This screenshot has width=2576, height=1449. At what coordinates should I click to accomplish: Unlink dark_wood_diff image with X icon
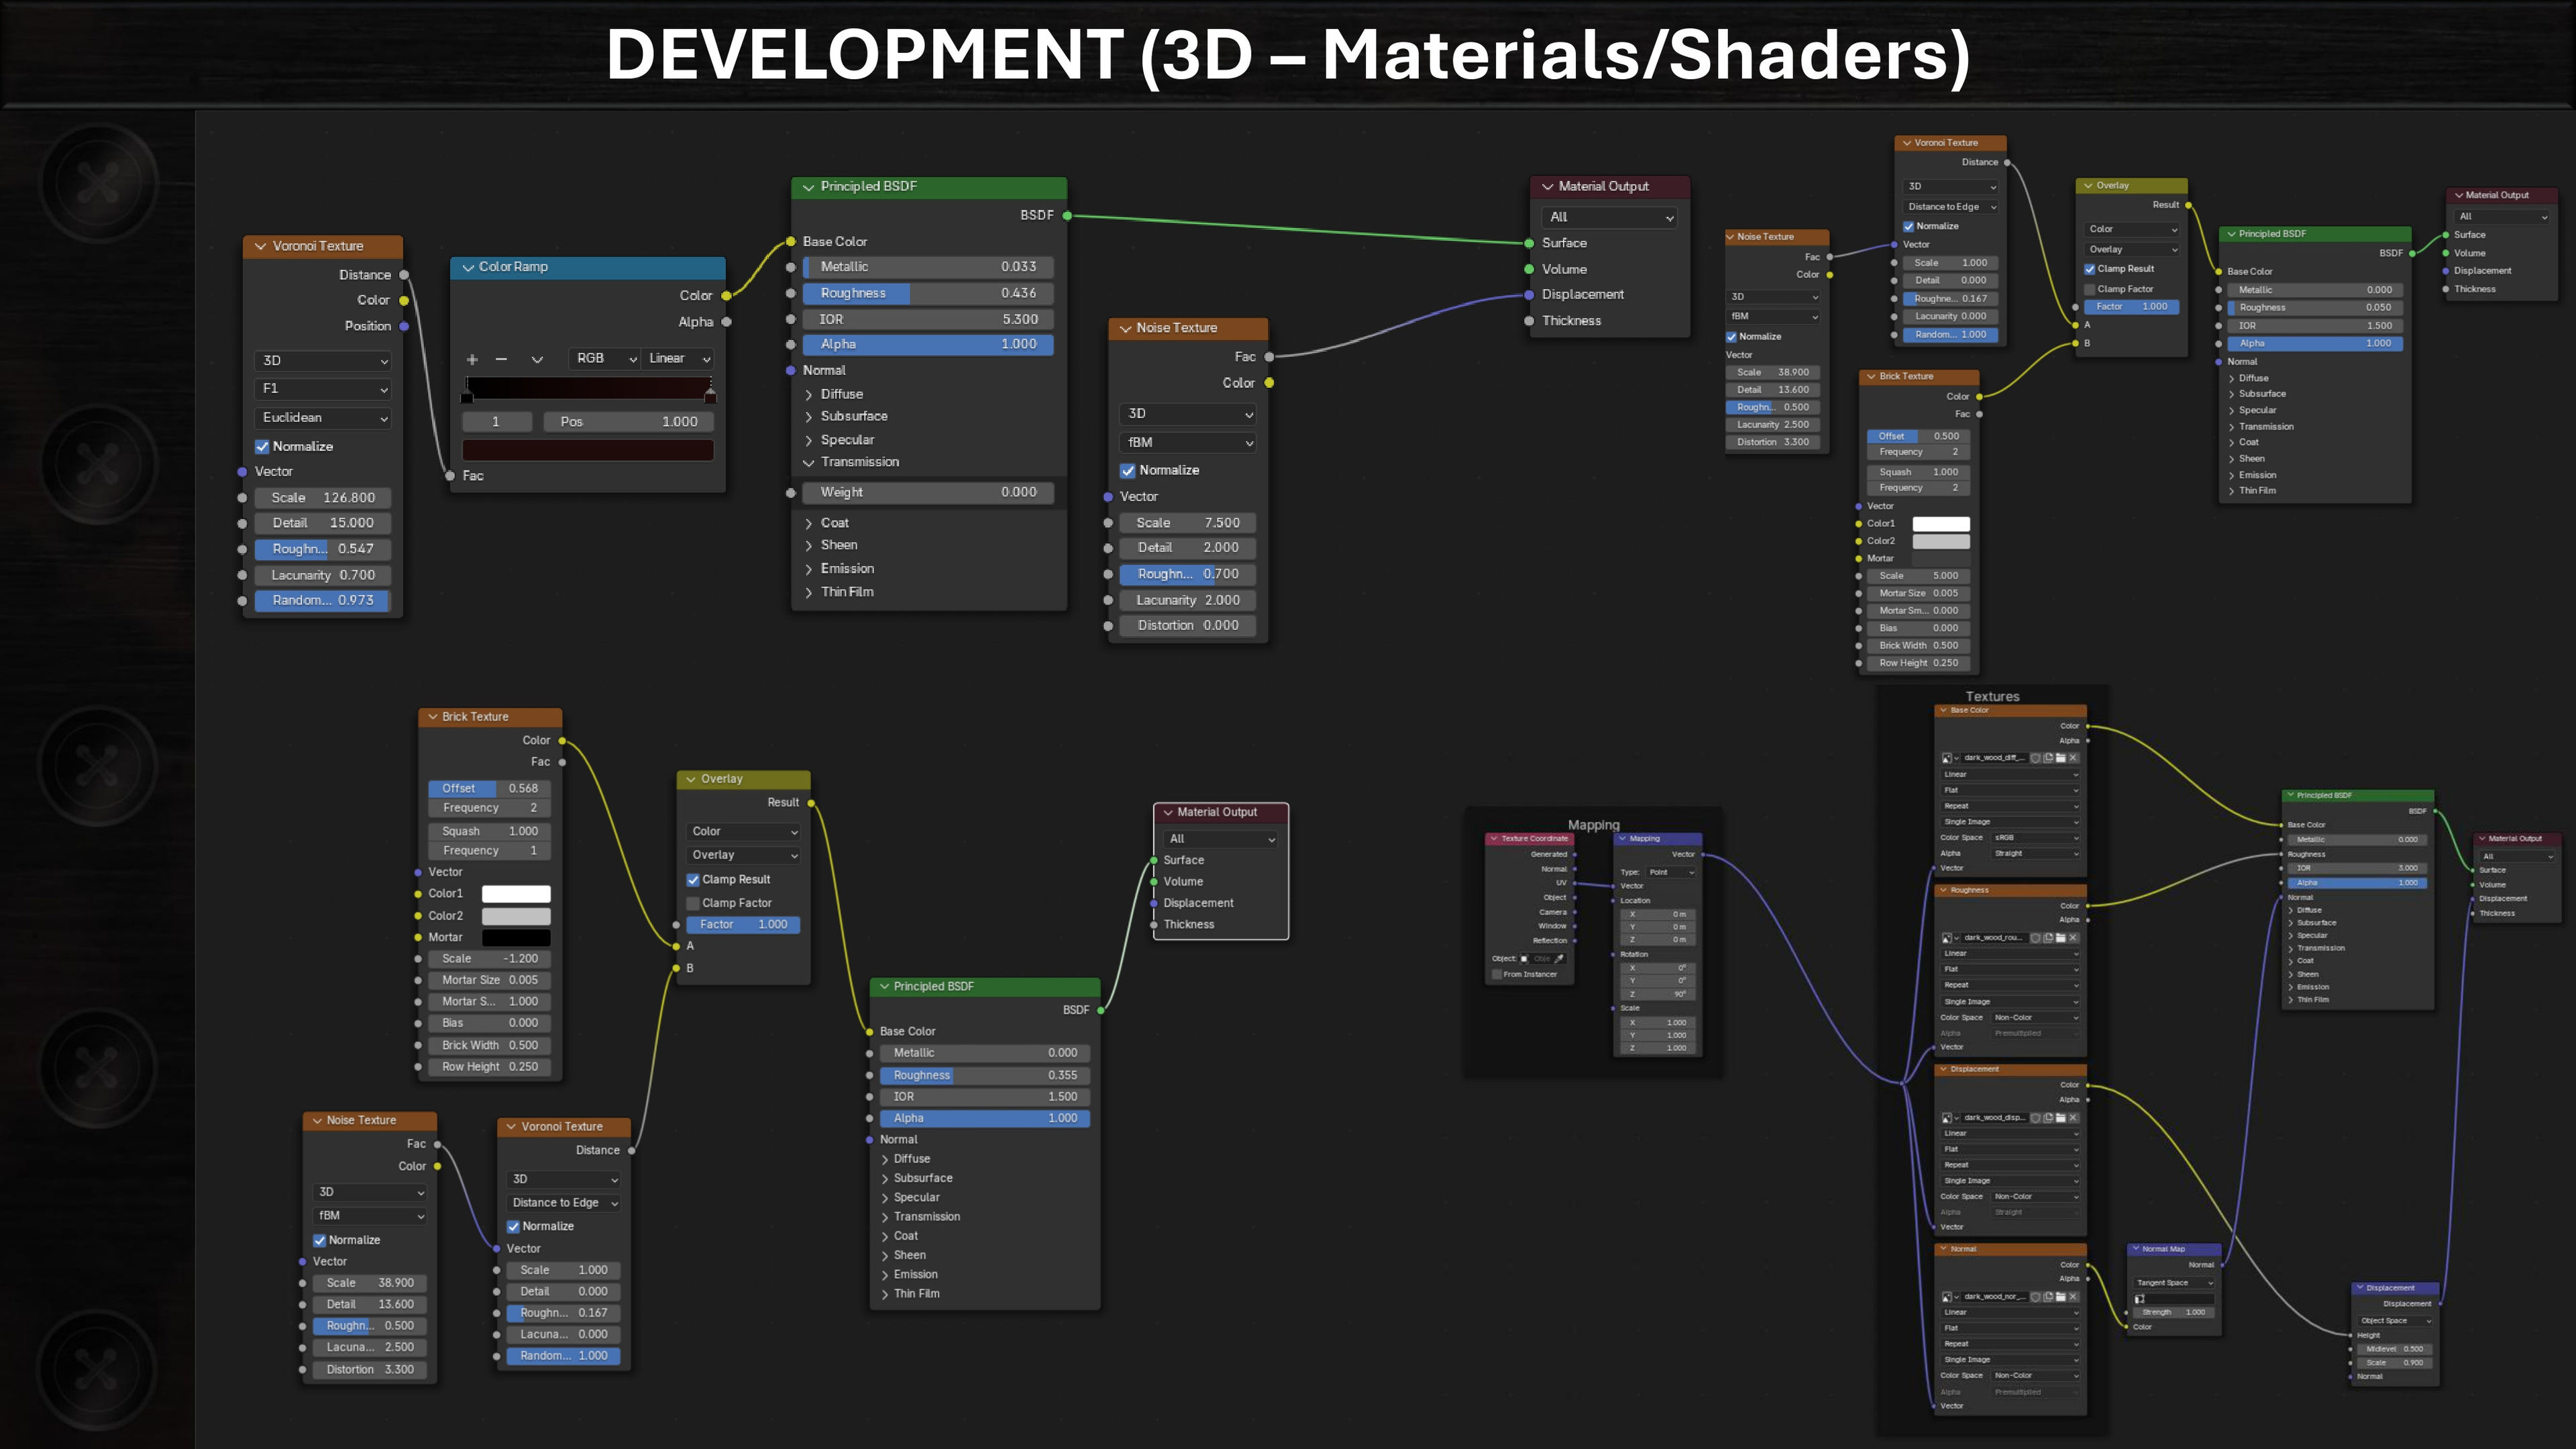2073,758
